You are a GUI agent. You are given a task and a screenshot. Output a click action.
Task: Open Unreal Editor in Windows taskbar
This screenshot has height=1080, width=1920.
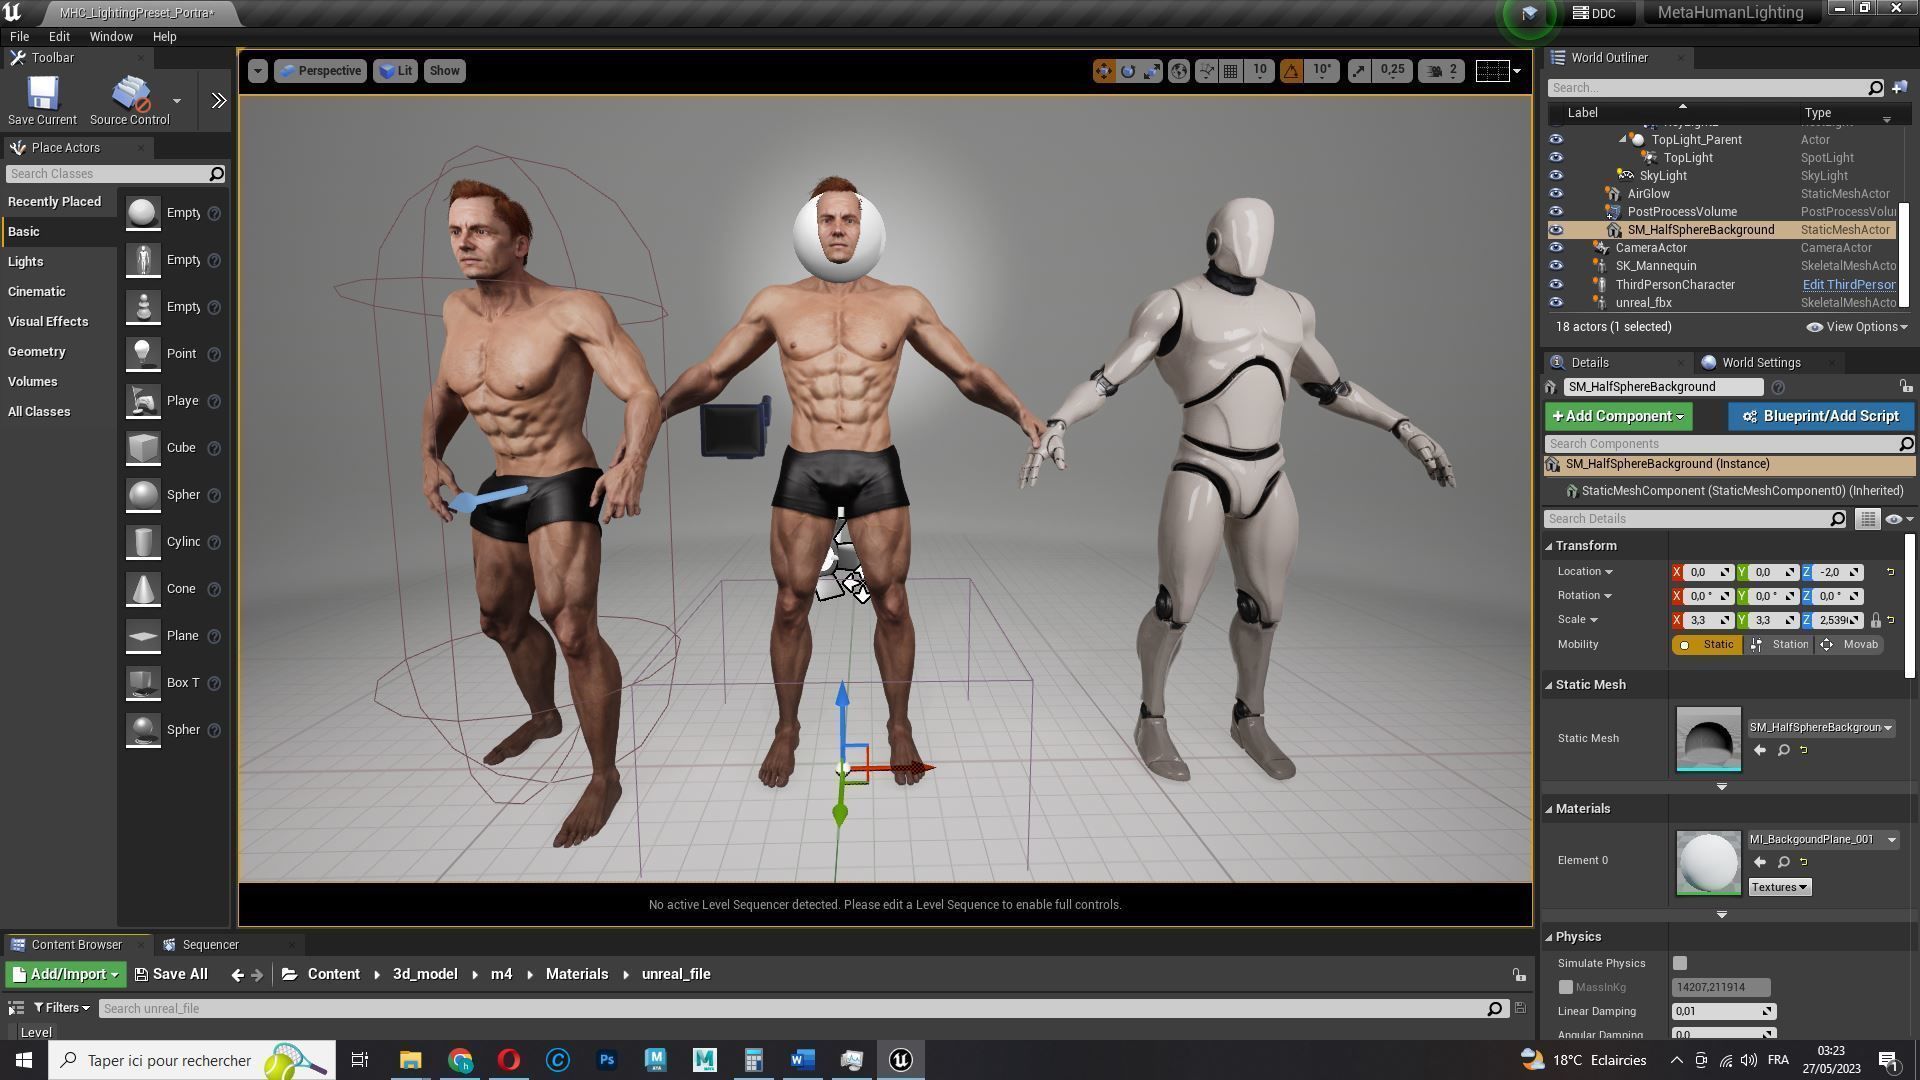[900, 1060]
